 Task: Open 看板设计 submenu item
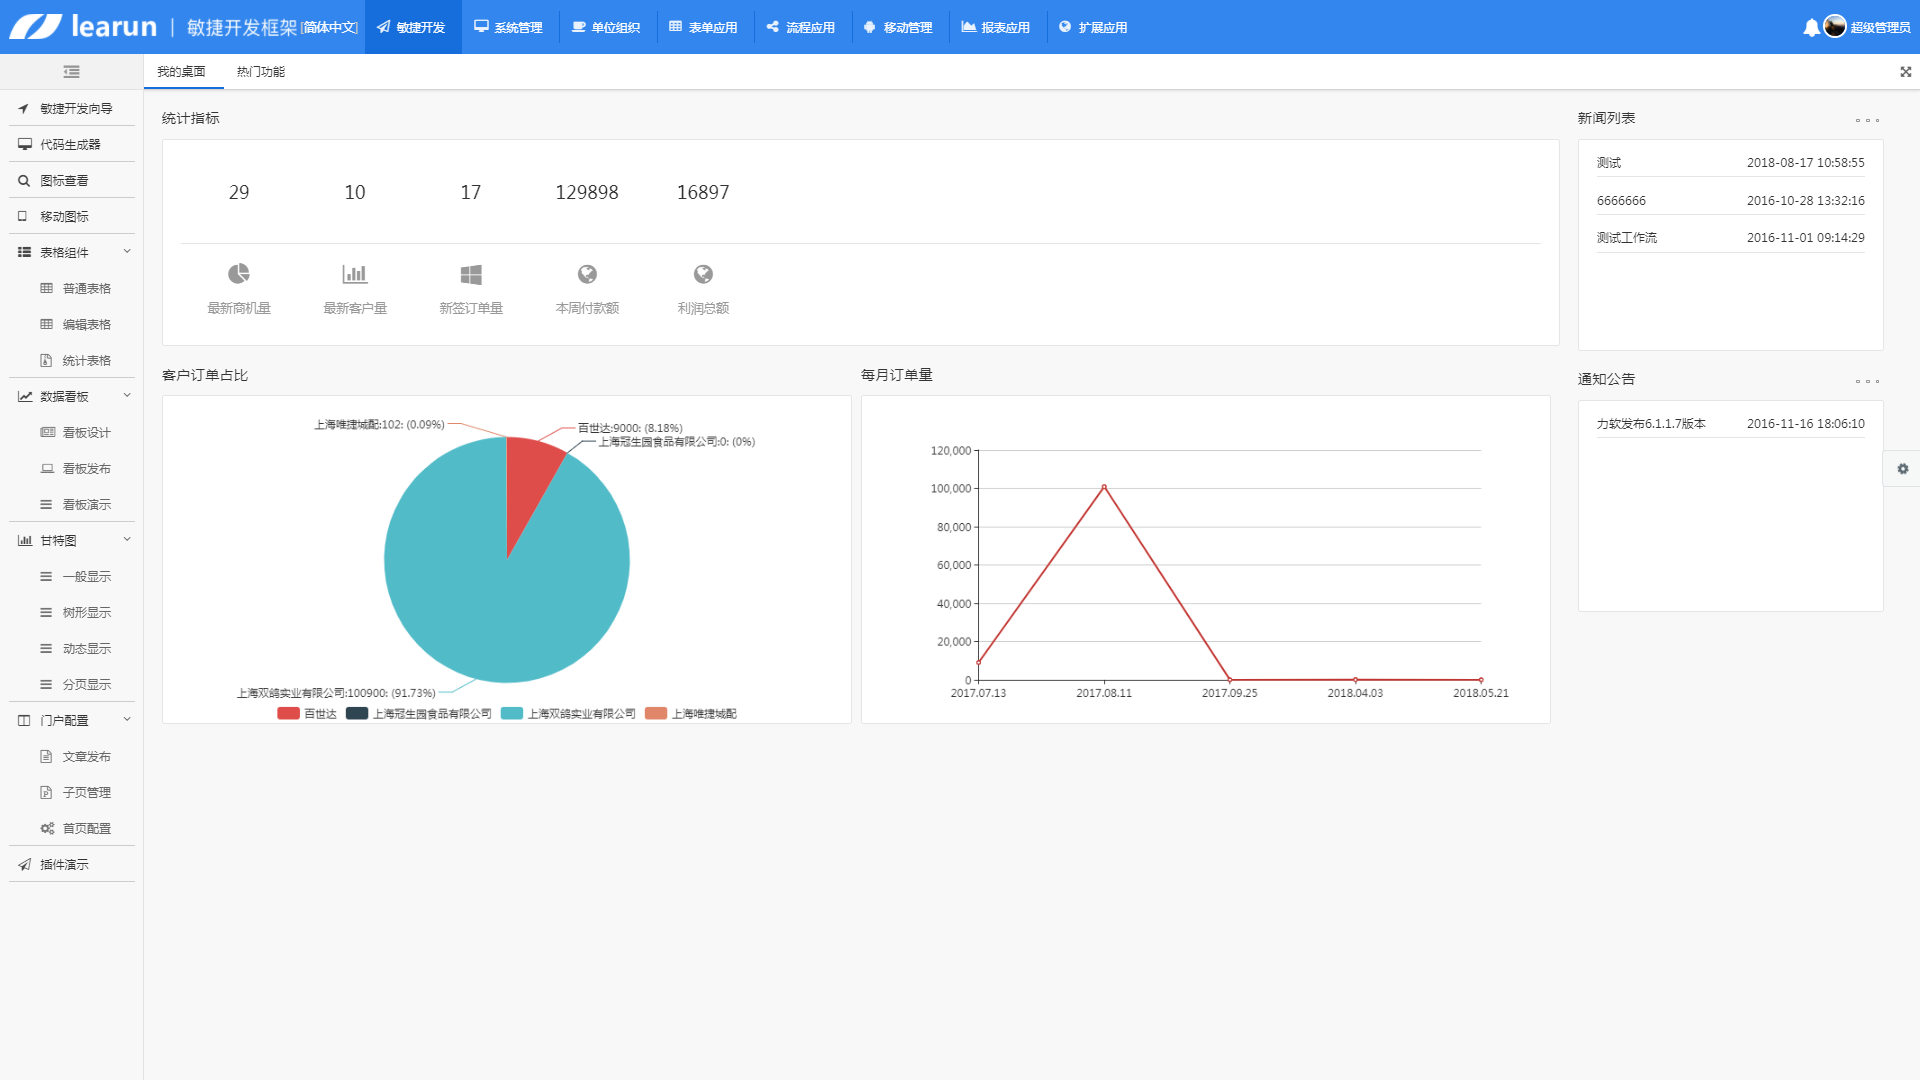76,432
